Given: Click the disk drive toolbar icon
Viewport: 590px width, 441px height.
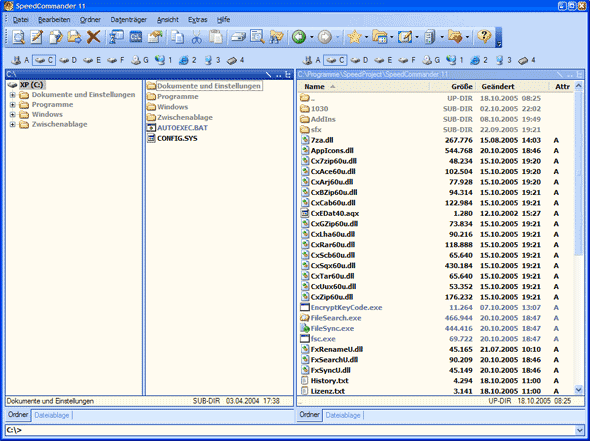Looking at the screenshot, I should pyautogui.click(x=238, y=37).
